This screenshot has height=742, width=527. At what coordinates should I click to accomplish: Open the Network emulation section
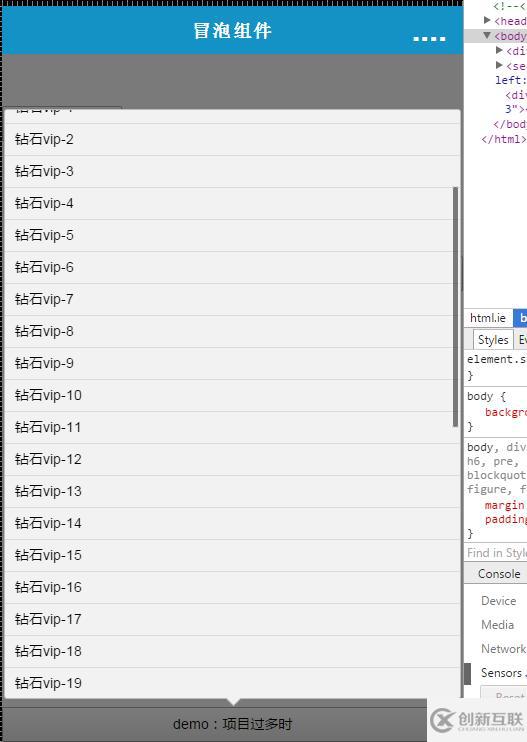(503, 649)
